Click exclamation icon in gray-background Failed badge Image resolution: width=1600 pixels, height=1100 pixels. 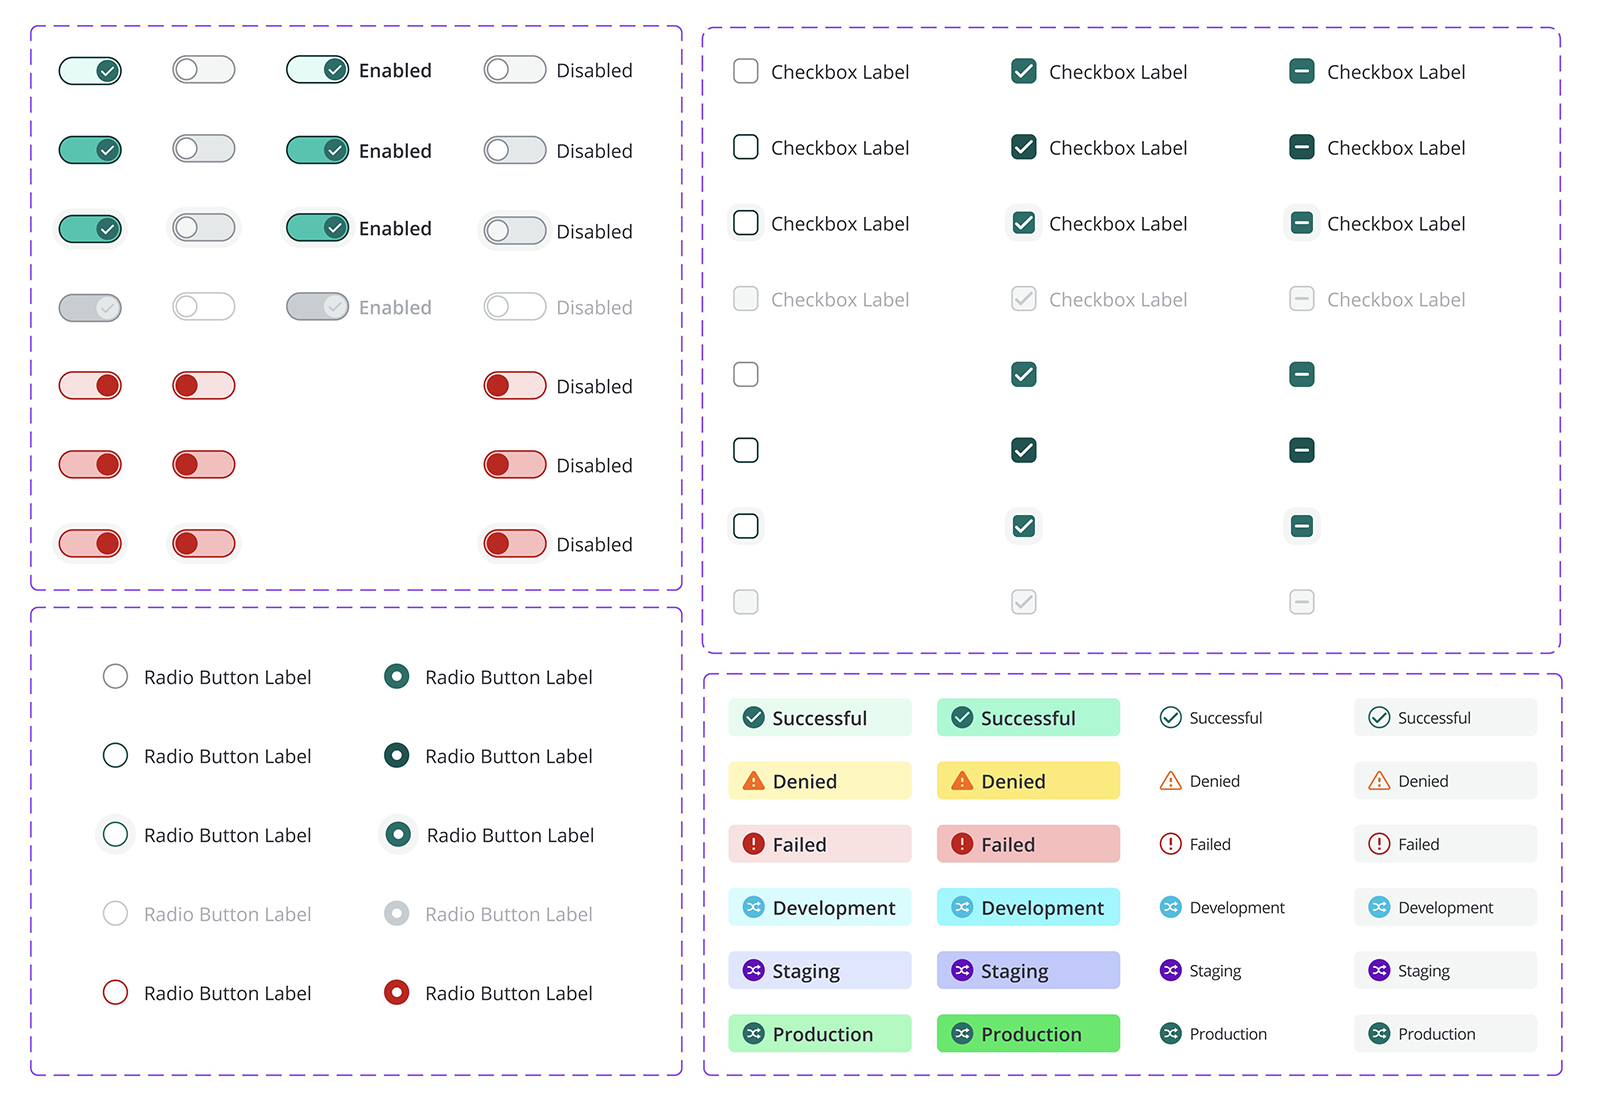point(1379,844)
